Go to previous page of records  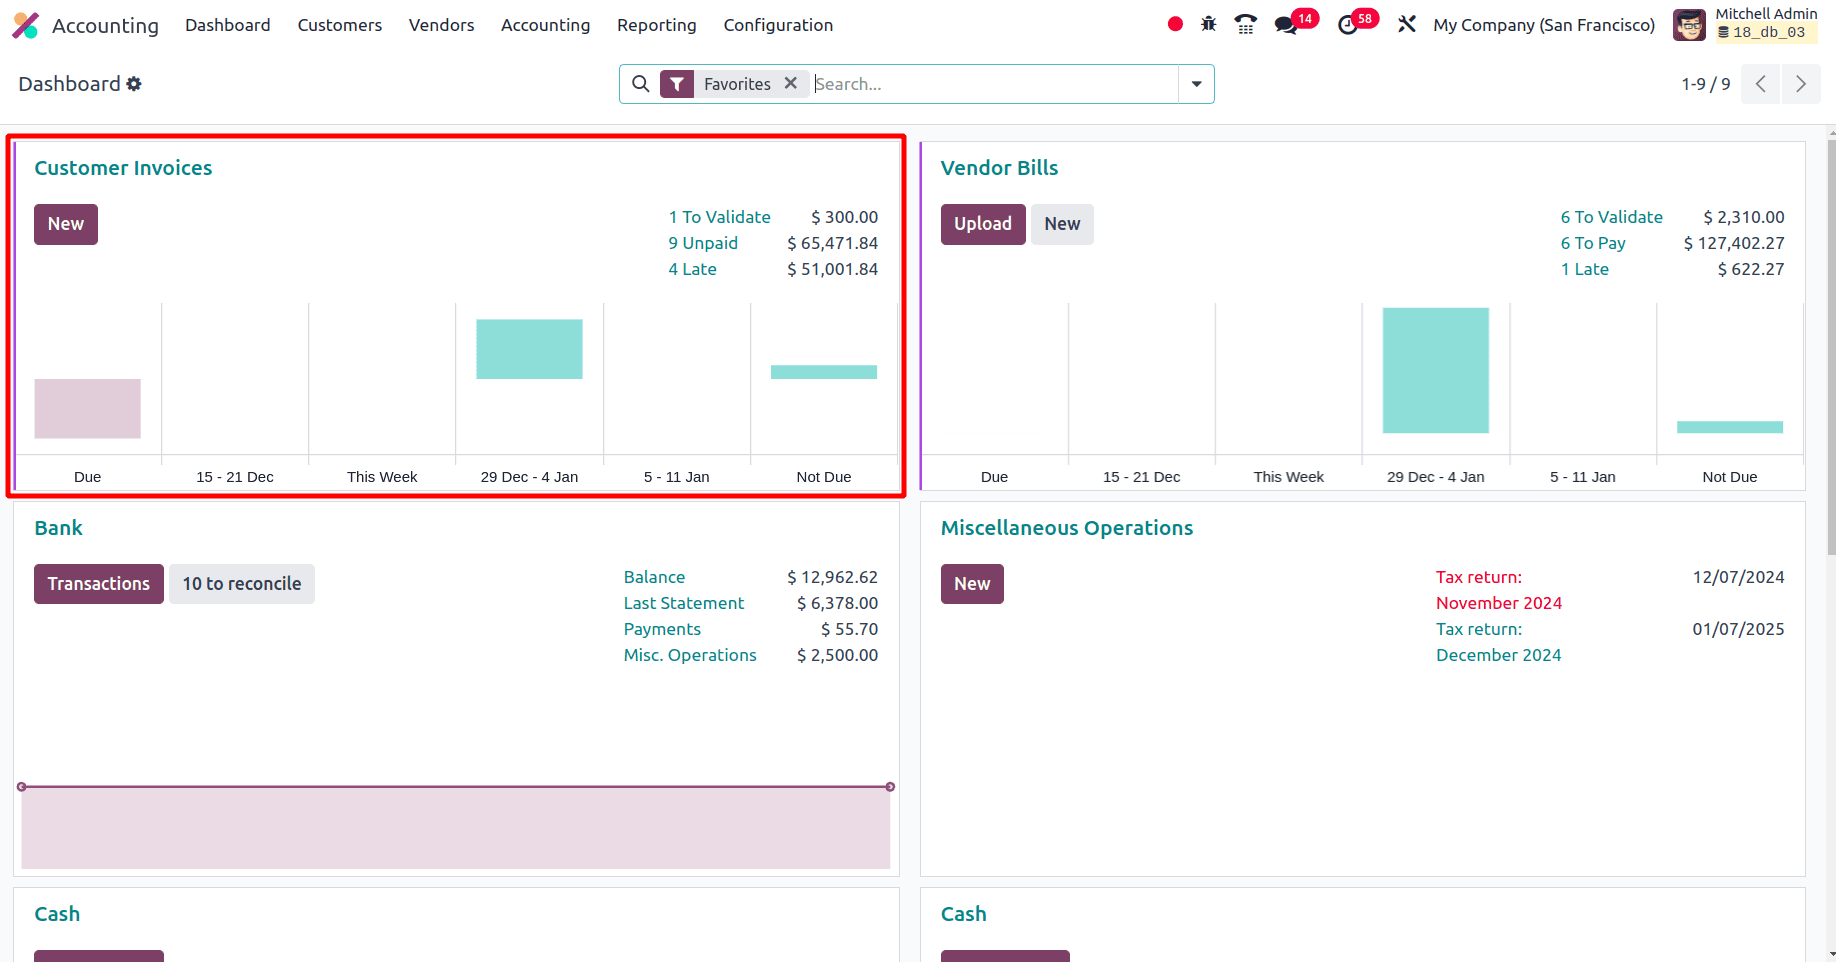1761,84
